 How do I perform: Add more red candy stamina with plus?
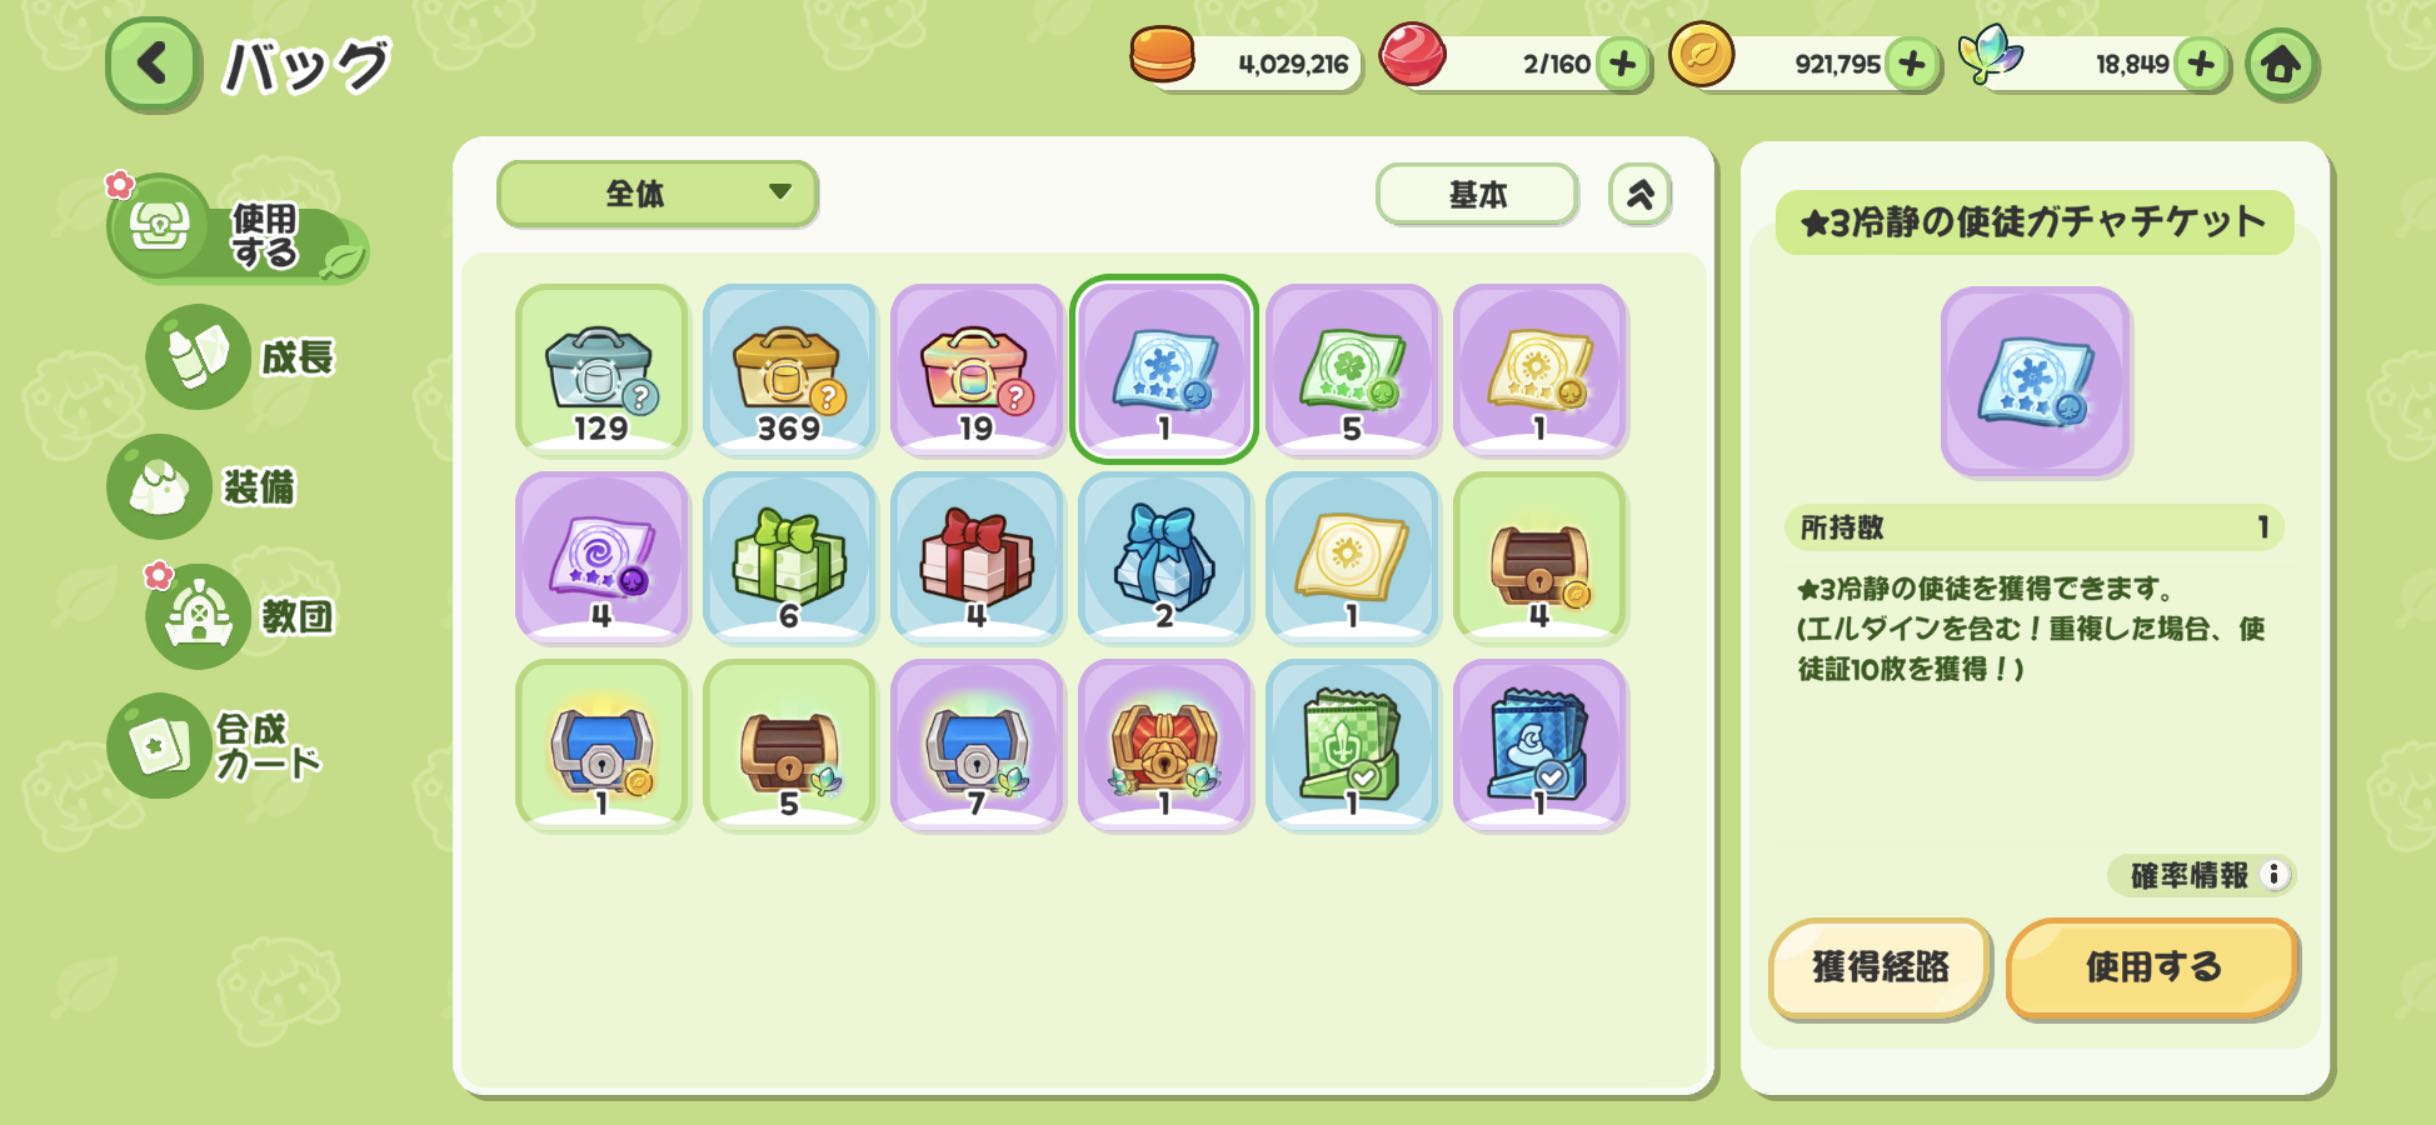1622,64
